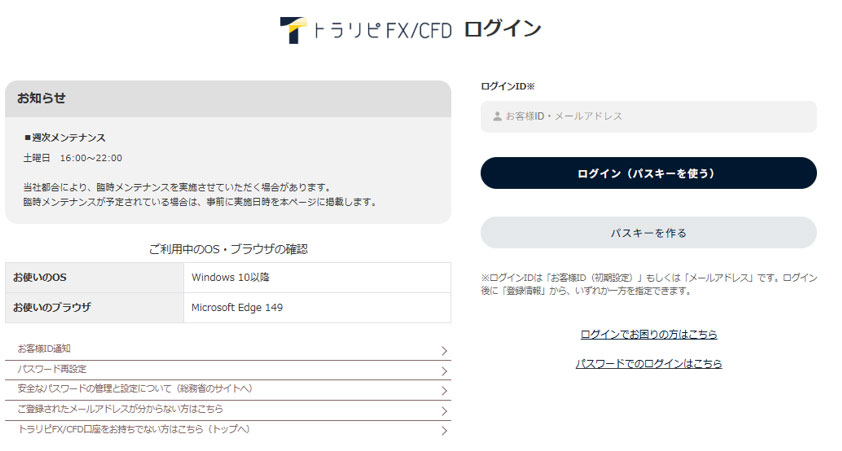
Task: Click the chevron on 安全なパスワード row
Action: [x=444, y=391]
